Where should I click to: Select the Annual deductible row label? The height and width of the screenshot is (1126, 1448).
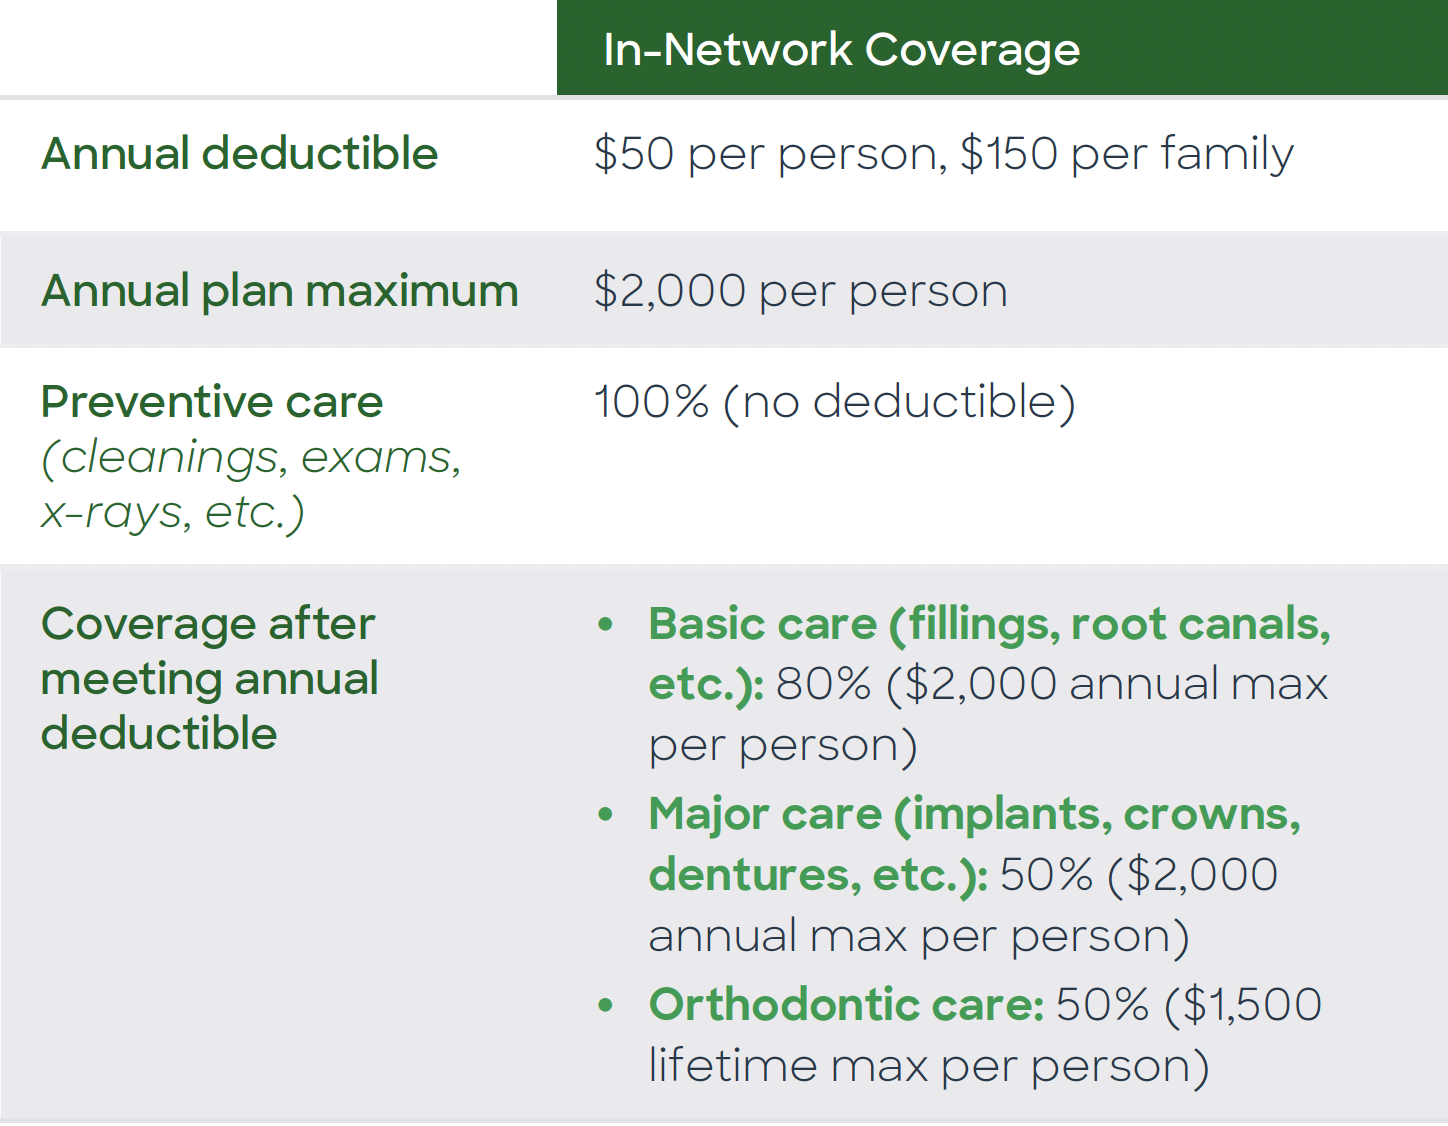[239, 154]
